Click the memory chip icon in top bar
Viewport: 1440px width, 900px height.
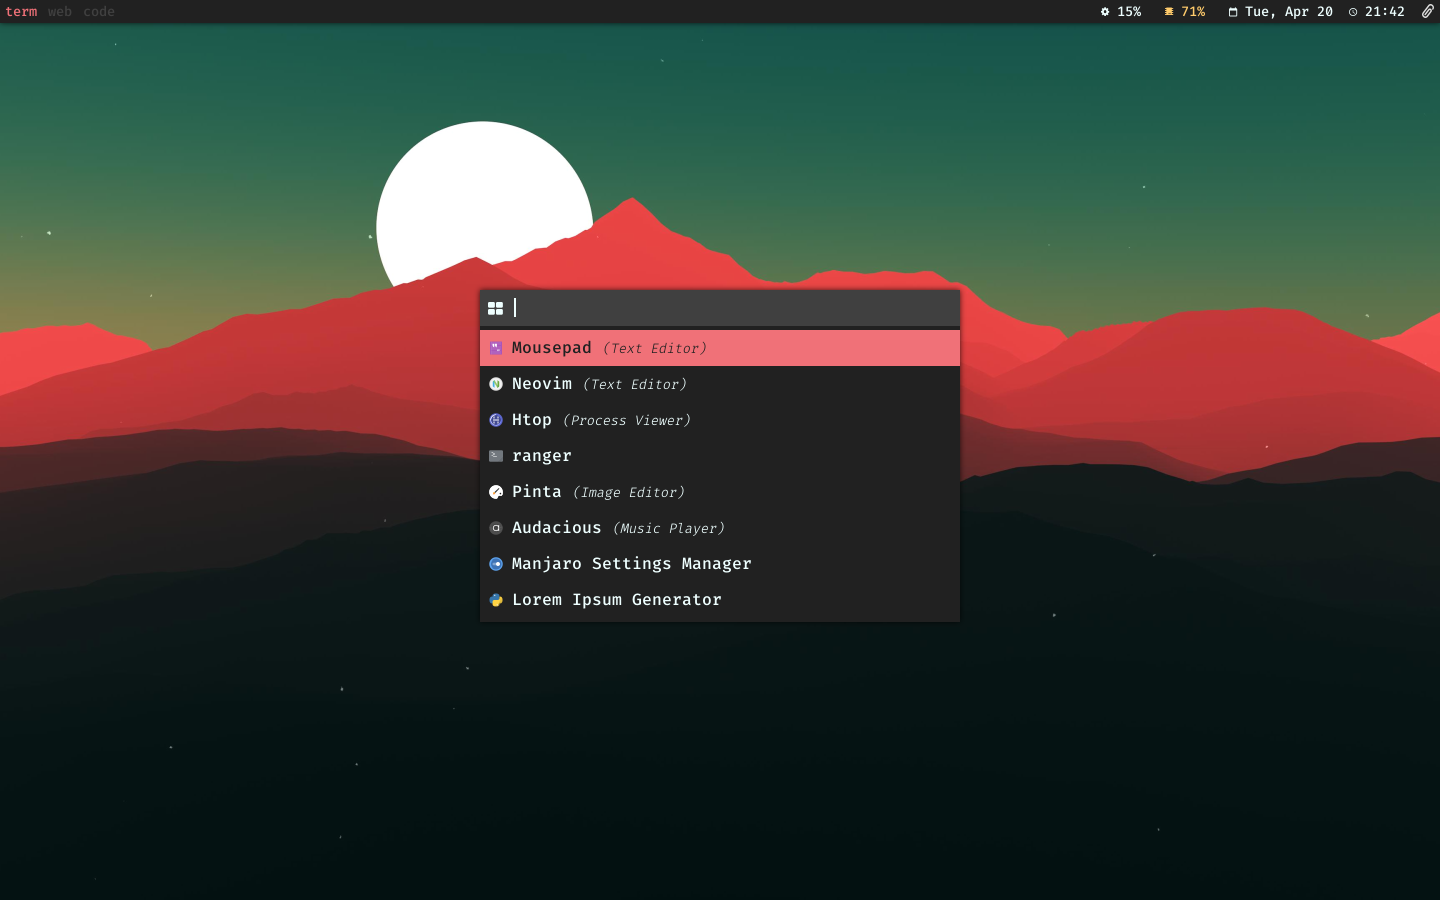point(1168,12)
